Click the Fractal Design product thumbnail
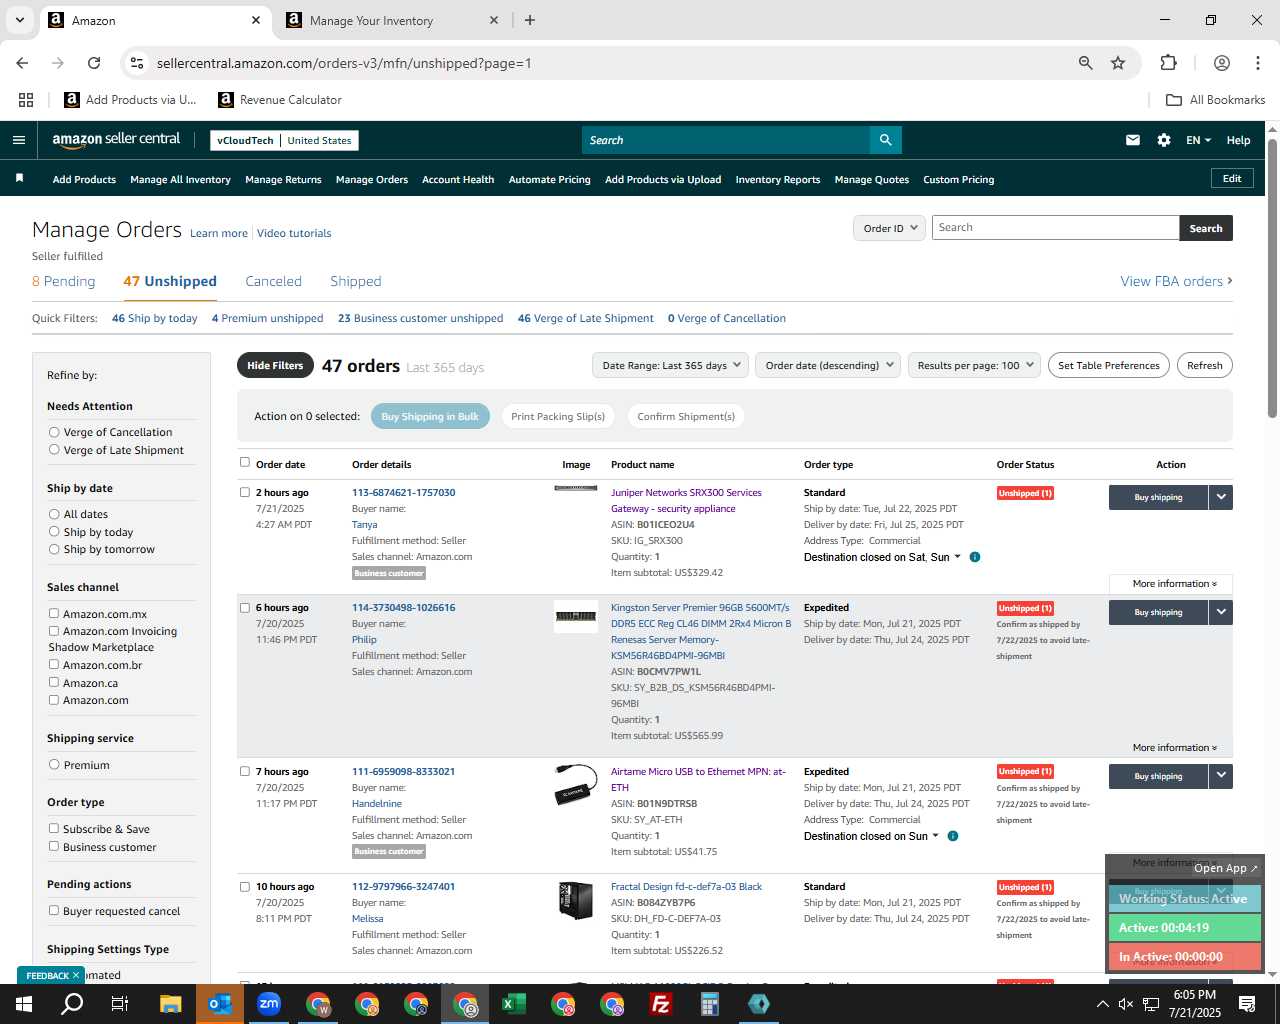The width and height of the screenshot is (1280, 1024). [x=575, y=900]
